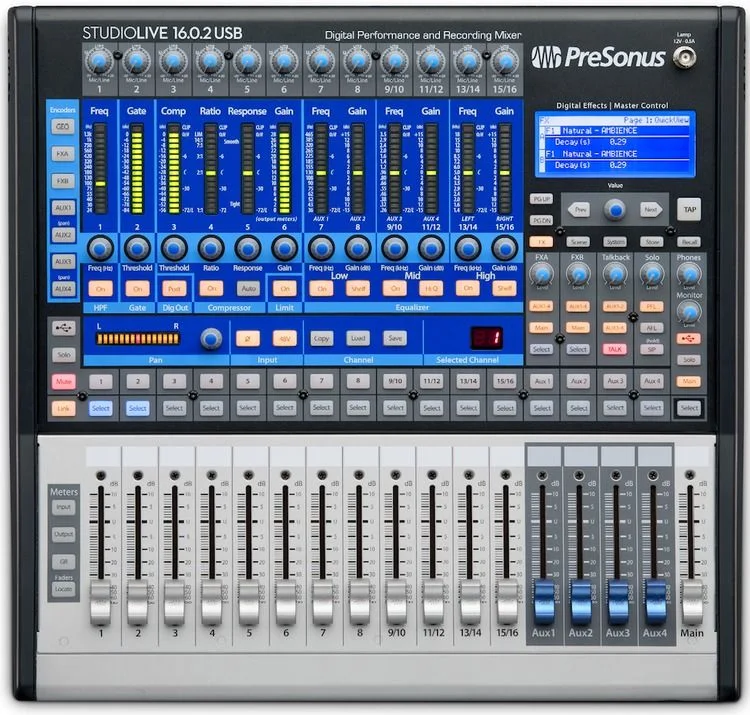The image size is (750, 715).
Task: Switch meters to Input mode
Action: coord(63,507)
